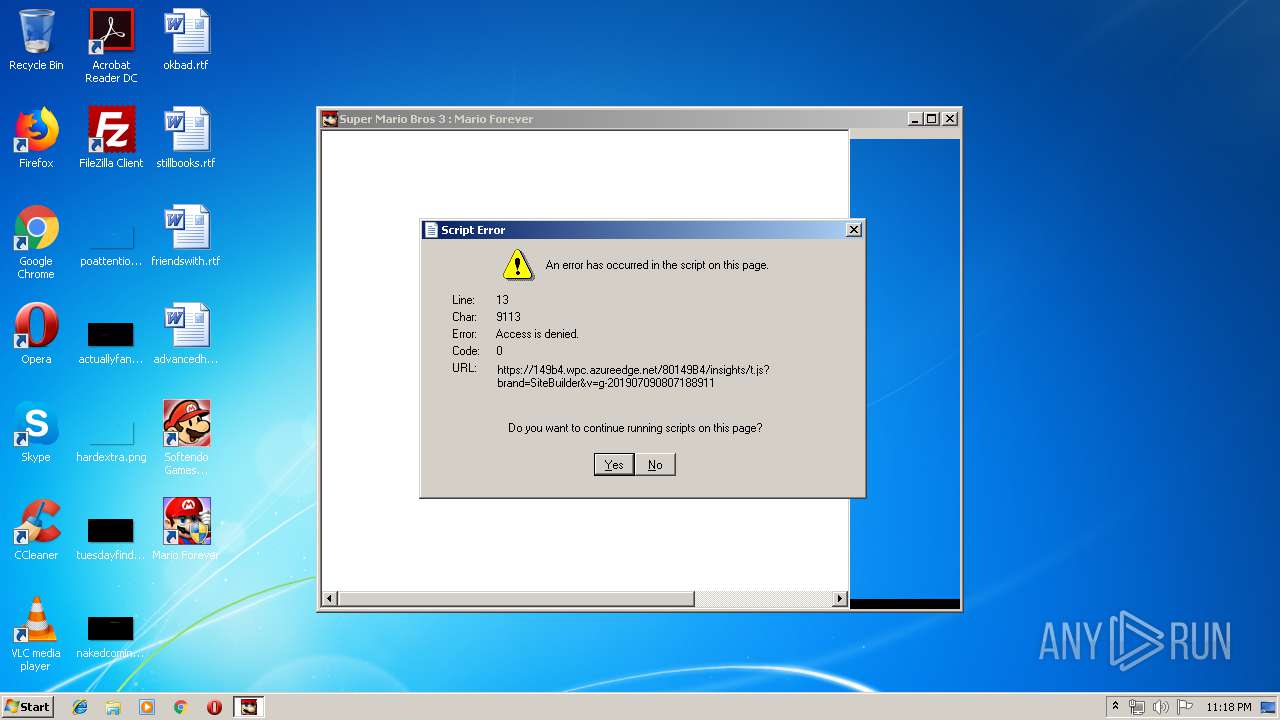Screen dimensions: 1280x720
Task: Launch FileZilla Client shortcut
Action: [111, 138]
